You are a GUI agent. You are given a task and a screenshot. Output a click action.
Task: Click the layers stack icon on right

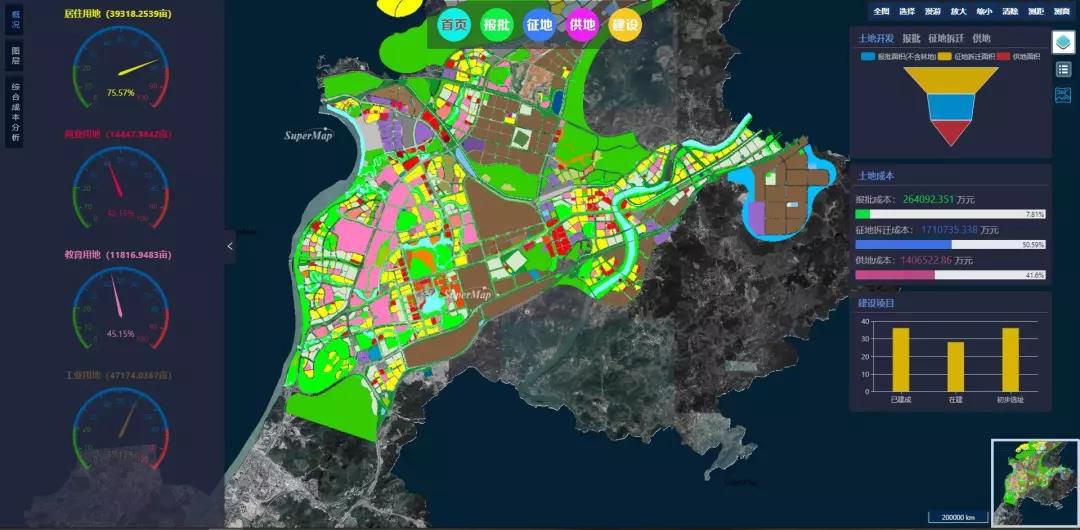[1063, 42]
